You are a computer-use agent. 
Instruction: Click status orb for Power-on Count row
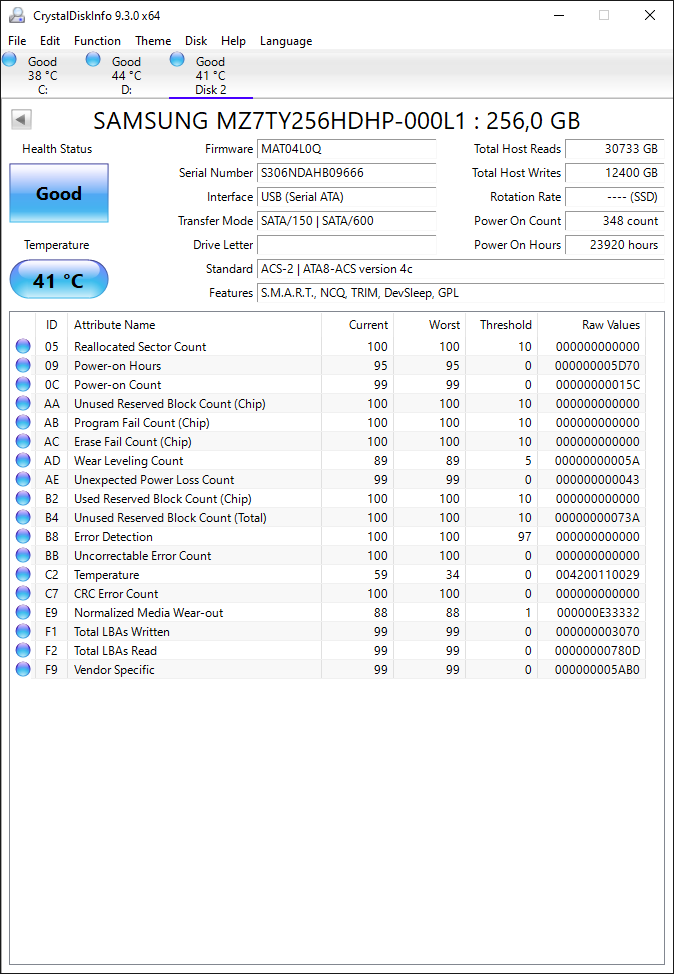(23, 385)
